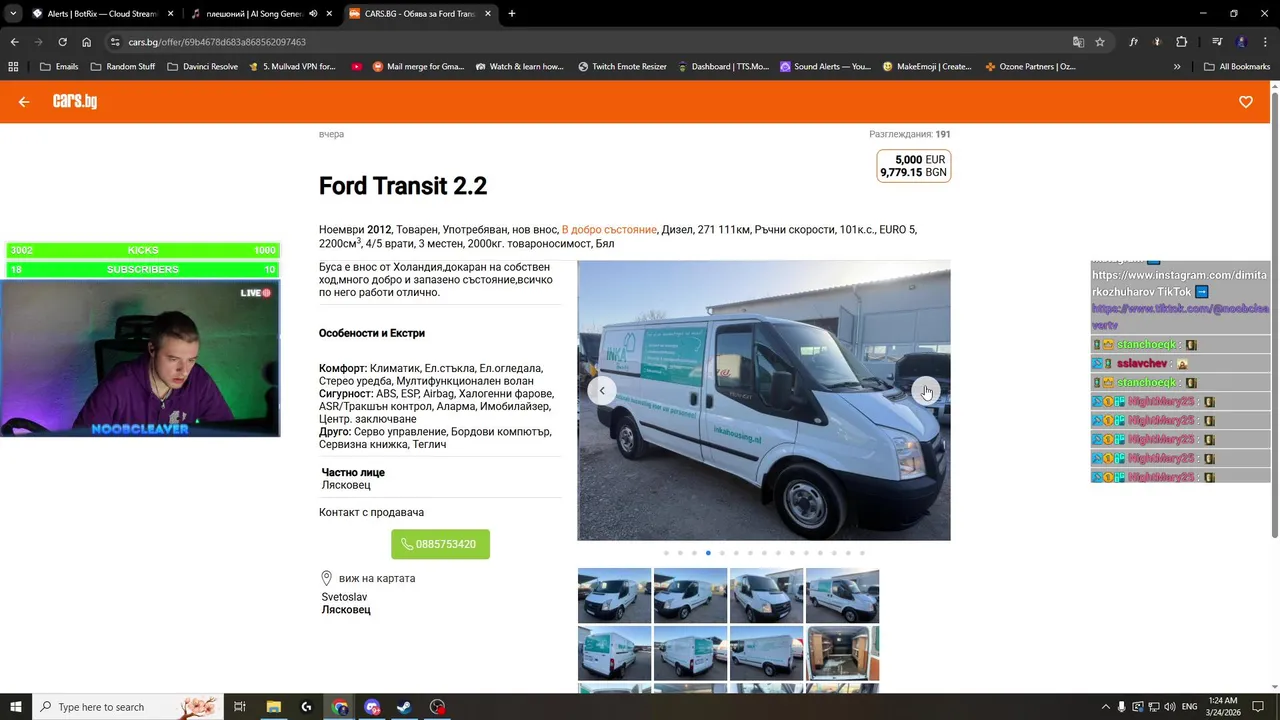This screenshot has width=1280, height=720.
Task: Open the open cargo area thumbnail
Action: (842, 654)
